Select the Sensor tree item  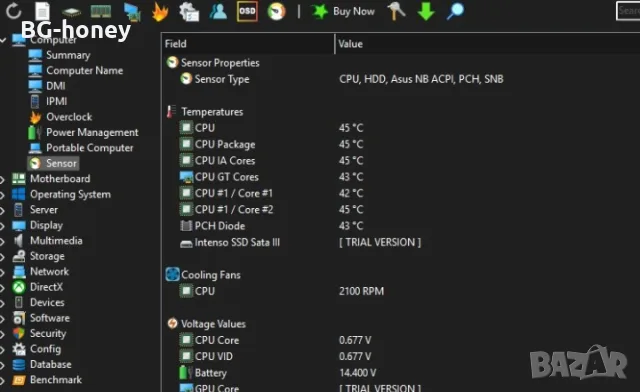coord(53,163)
